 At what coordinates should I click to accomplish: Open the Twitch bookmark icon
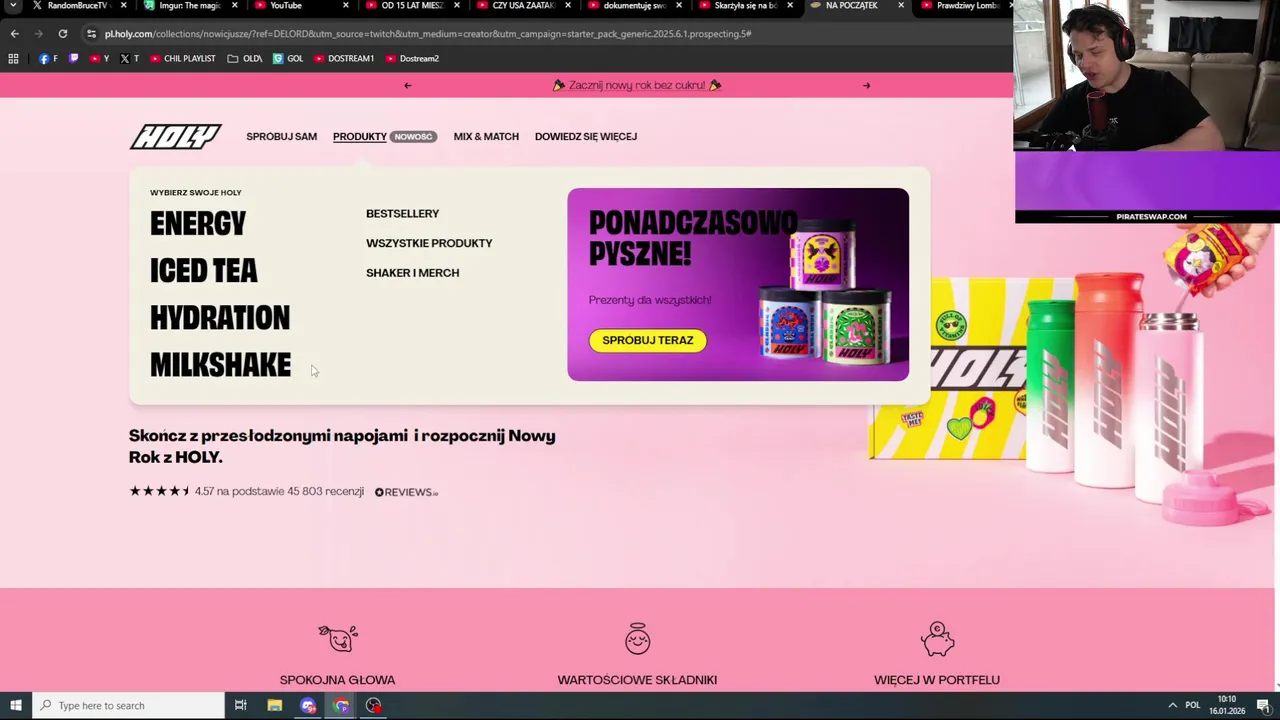tap(73, 58)
